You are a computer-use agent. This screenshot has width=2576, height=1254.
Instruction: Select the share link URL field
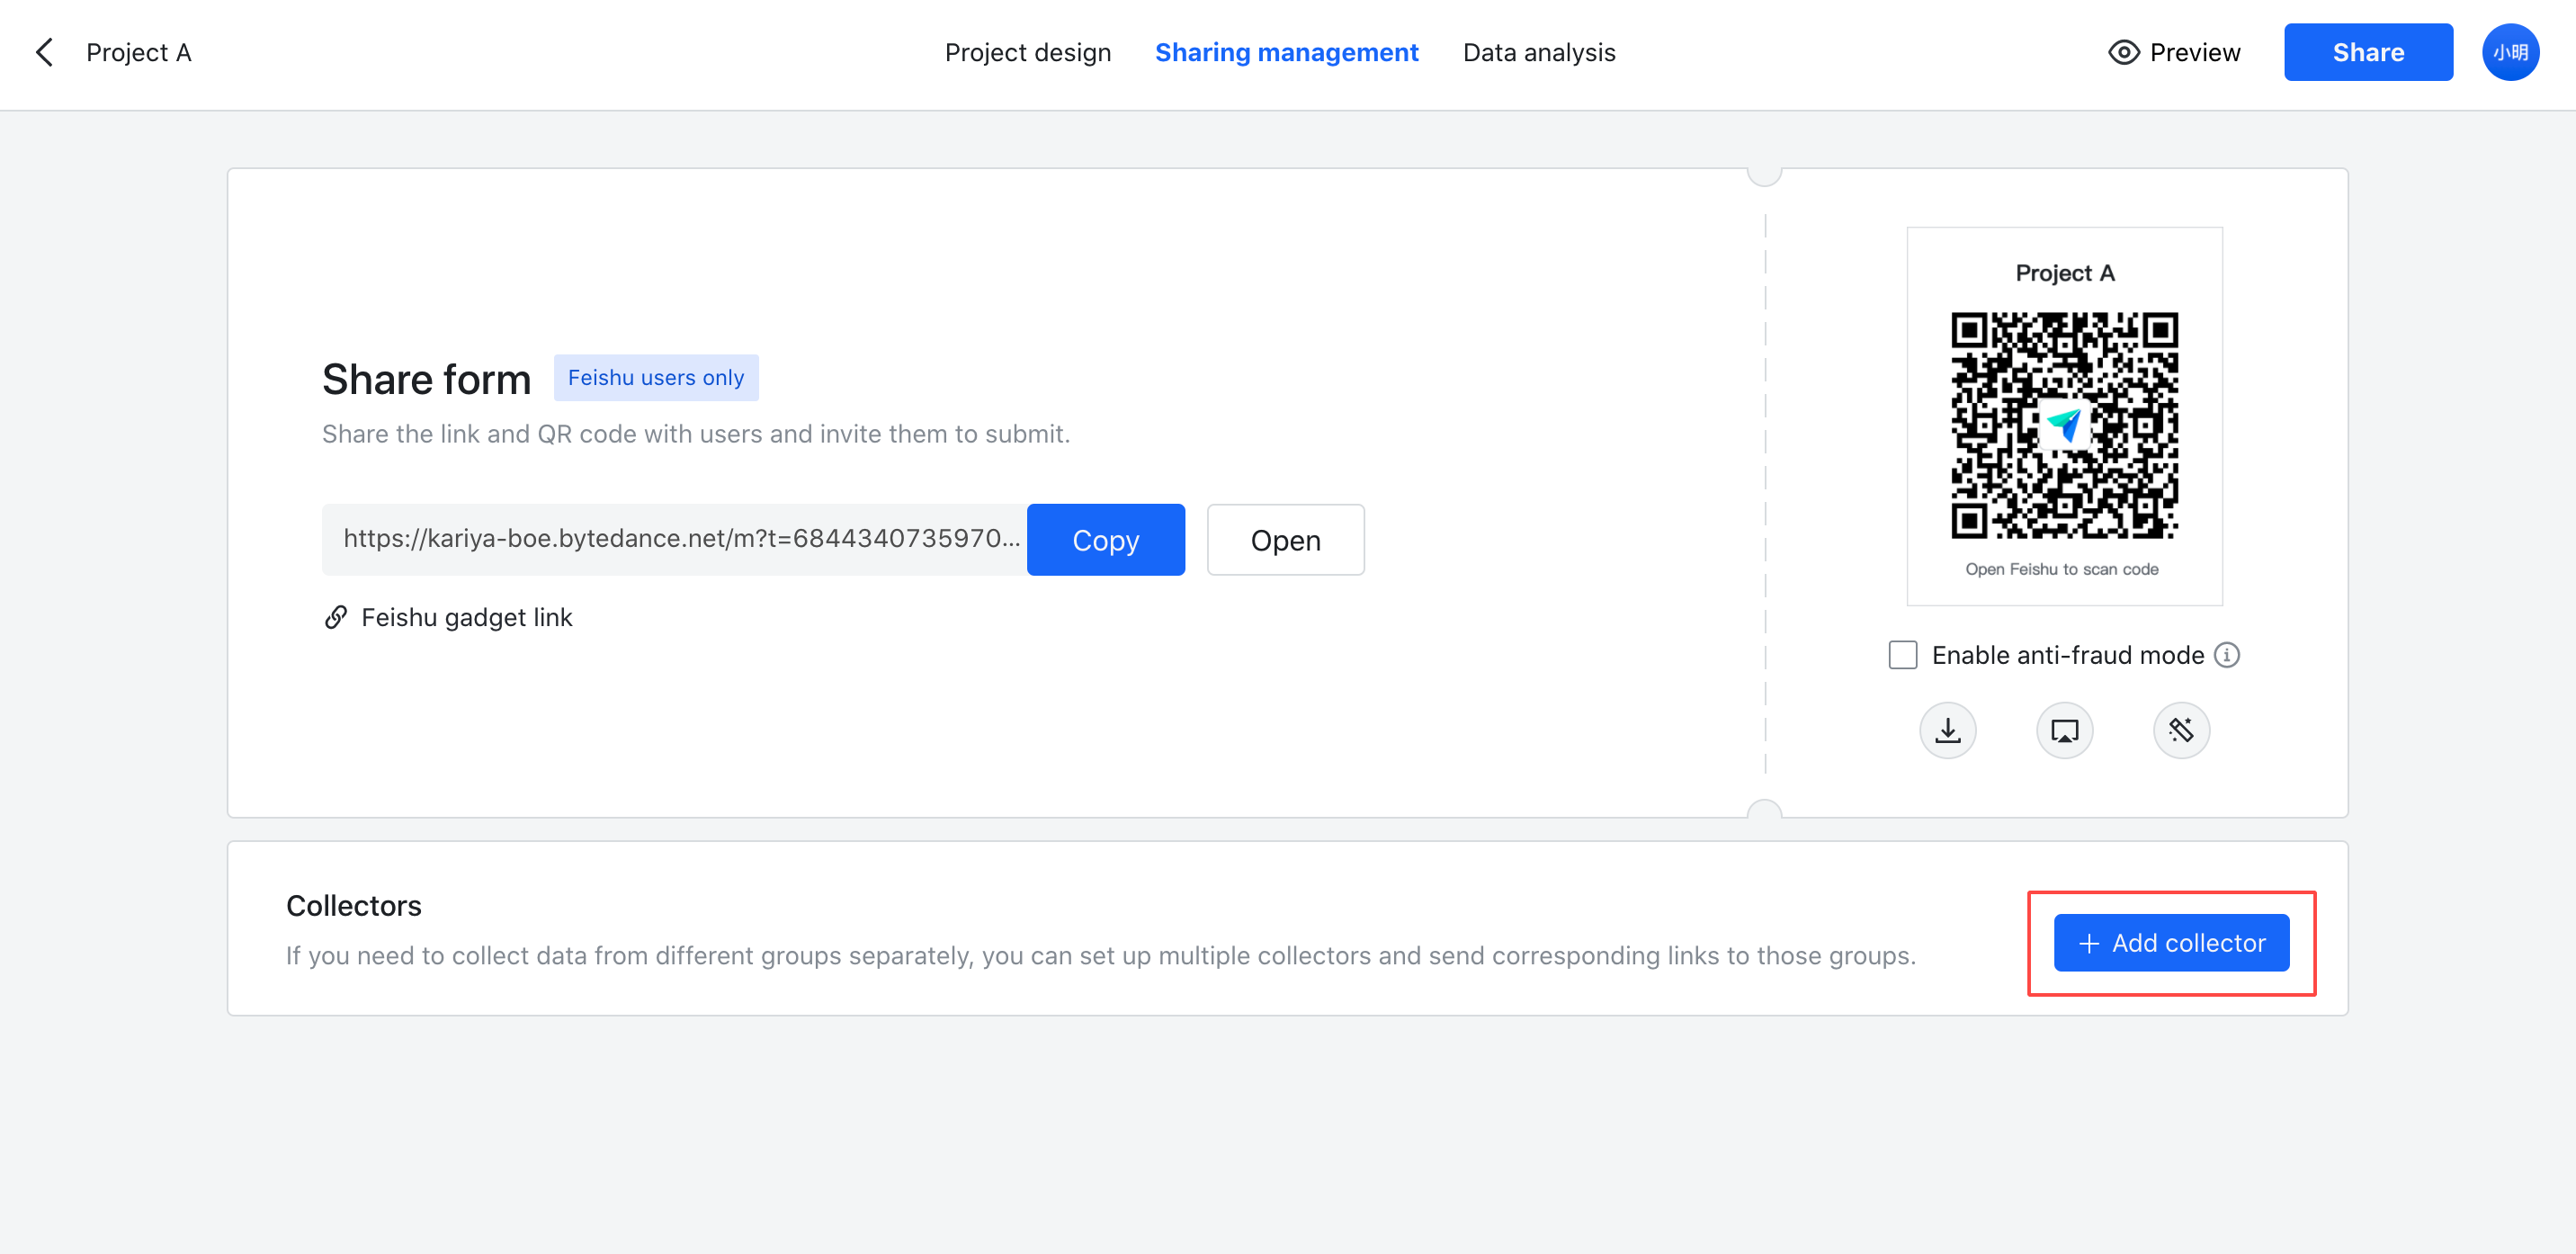pos(675,539)
